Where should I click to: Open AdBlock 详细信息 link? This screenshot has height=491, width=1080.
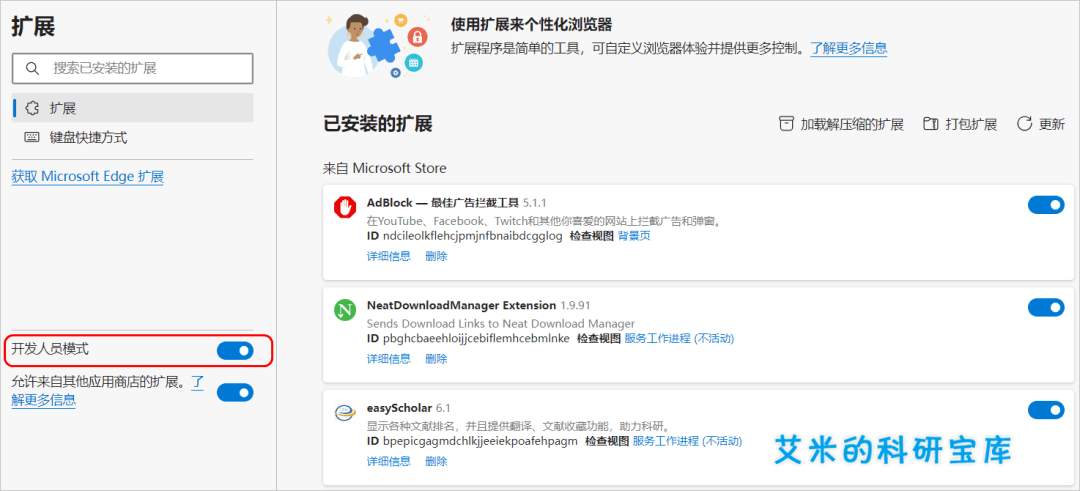[x=388, y=256]
